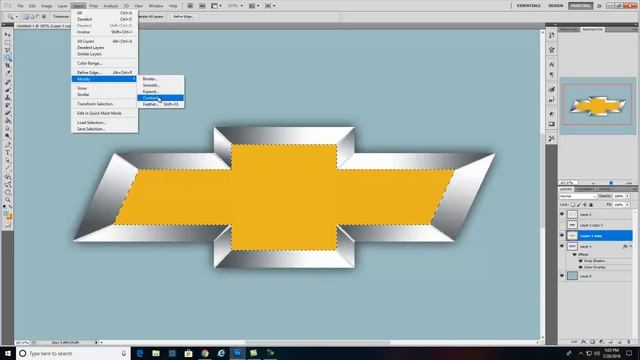Hide Layer 0 using its eye icon

tap(562, 276)
